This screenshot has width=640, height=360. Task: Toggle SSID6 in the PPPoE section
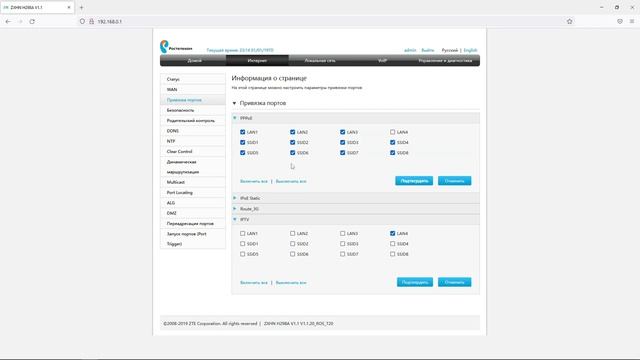292,153
